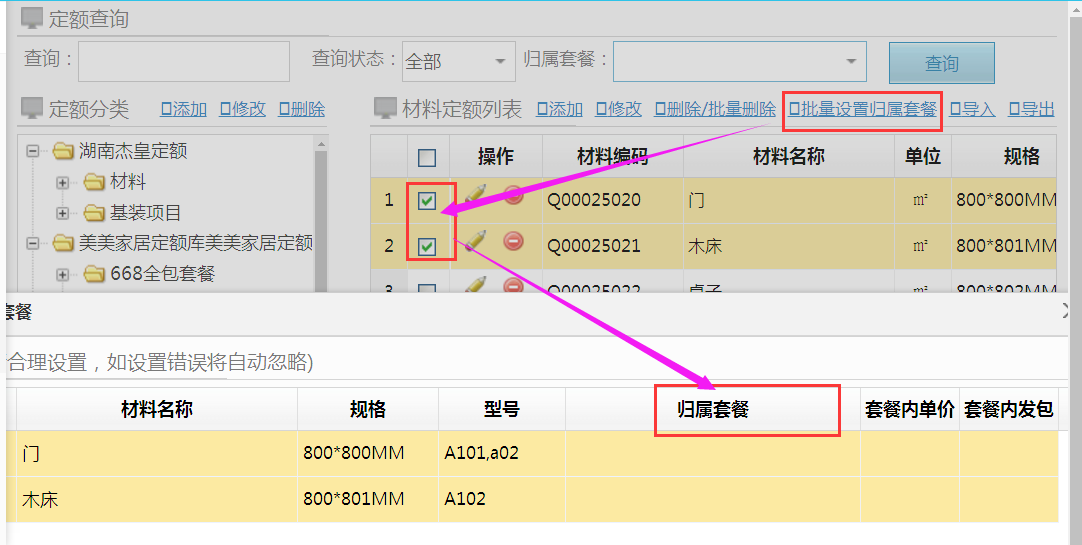This screenshot has width=1082, height=545.
Task: Click the pencil edit icon for row 门
Action: [476, 196]
